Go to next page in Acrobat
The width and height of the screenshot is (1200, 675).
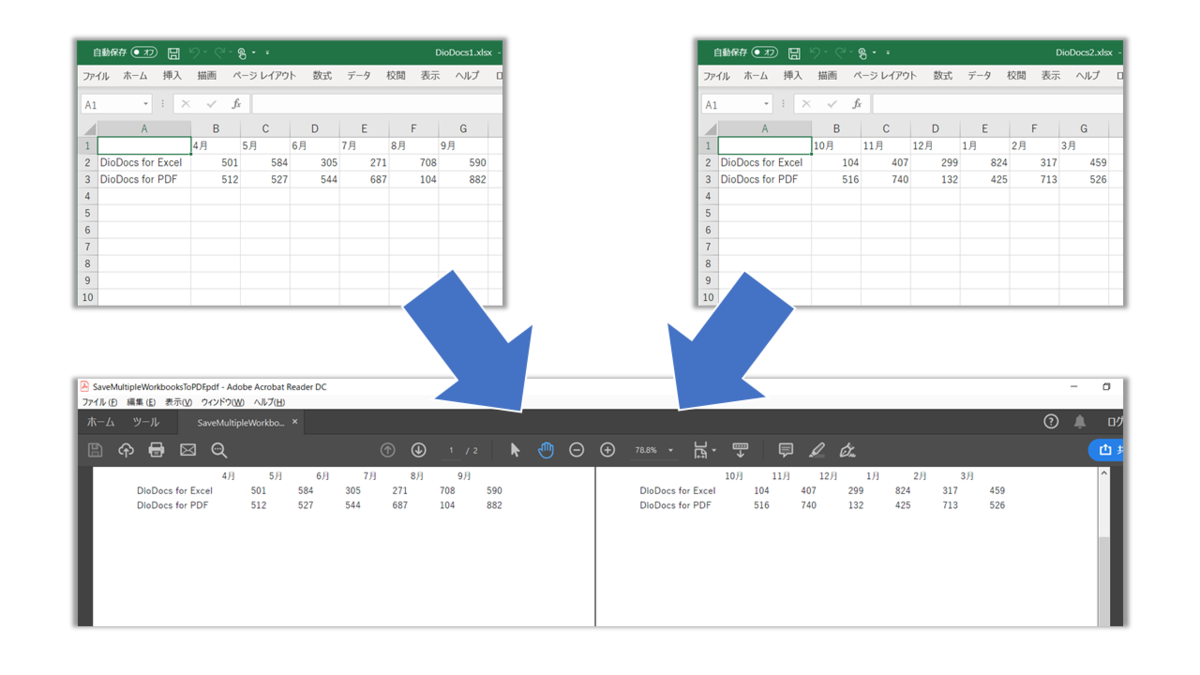(419, 450)
